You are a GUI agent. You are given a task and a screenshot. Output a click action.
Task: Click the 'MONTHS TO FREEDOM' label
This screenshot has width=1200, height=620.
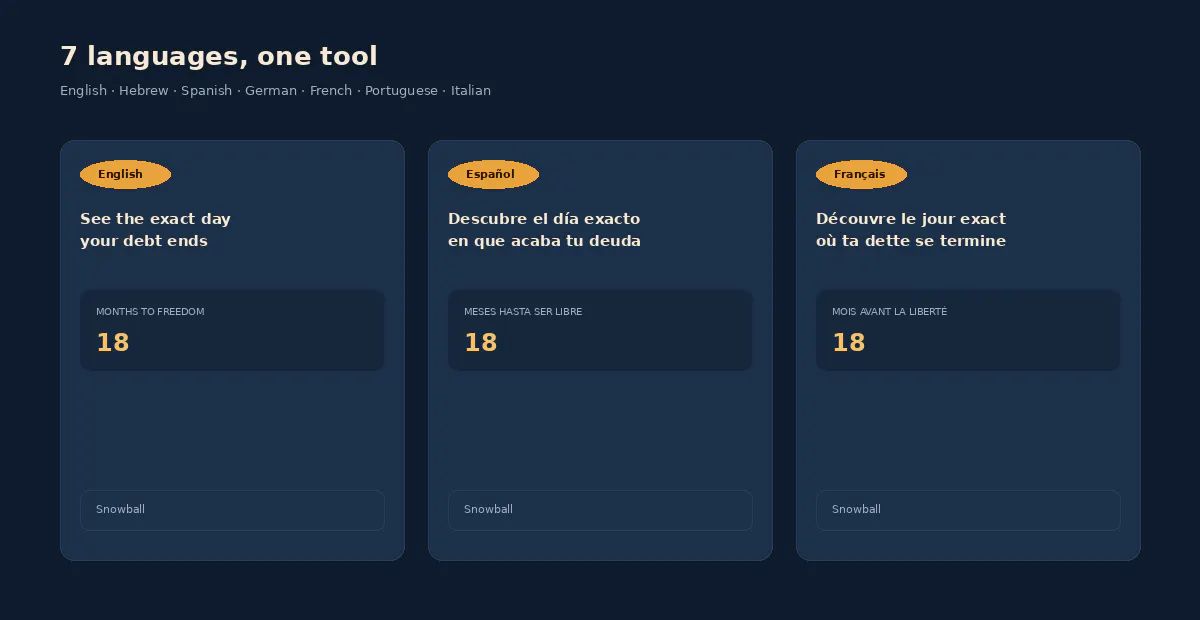click(x=150, y=312)
